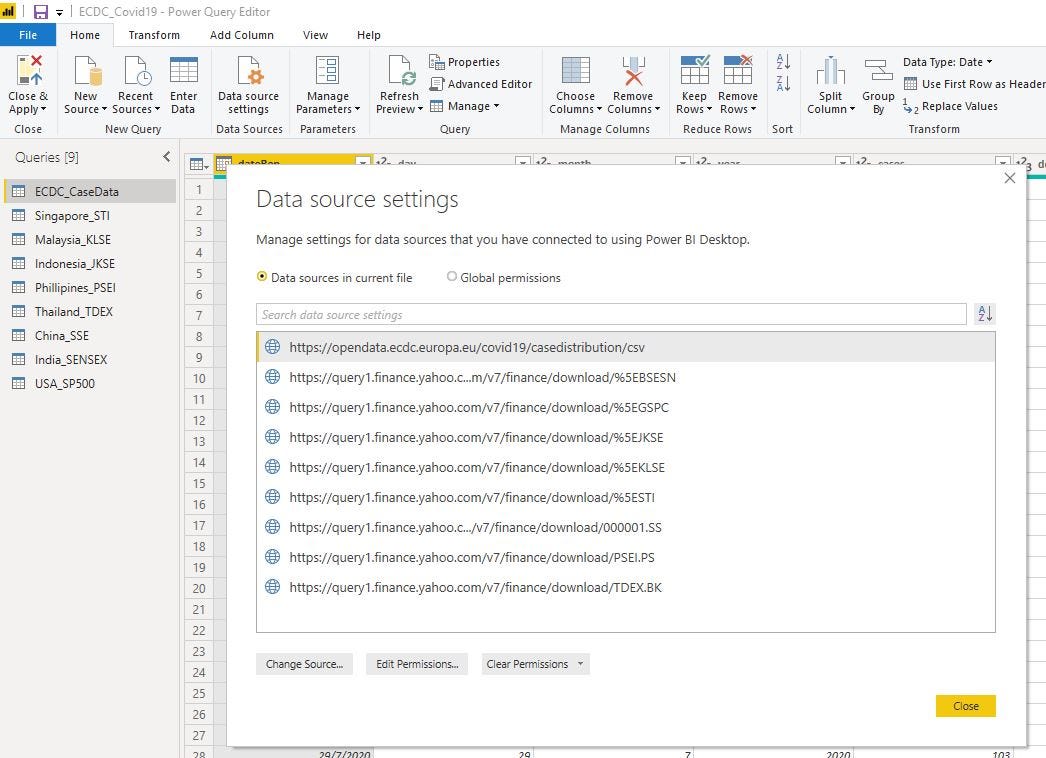Sort ascending with the A-Z icon
The height and width of the screenshot is (758, 1046).
pyautogui.click(x=783, y=62)
